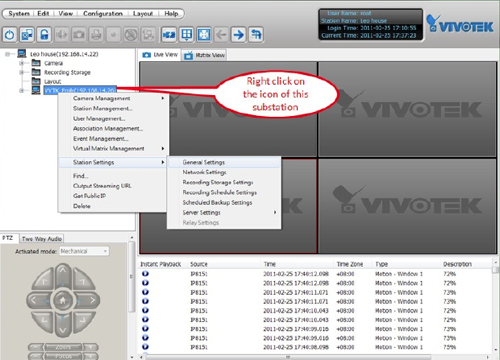This screenshot has width=500, height=360.
Task: Switch to the Two Way Audio tab
Action: [42, 239]
